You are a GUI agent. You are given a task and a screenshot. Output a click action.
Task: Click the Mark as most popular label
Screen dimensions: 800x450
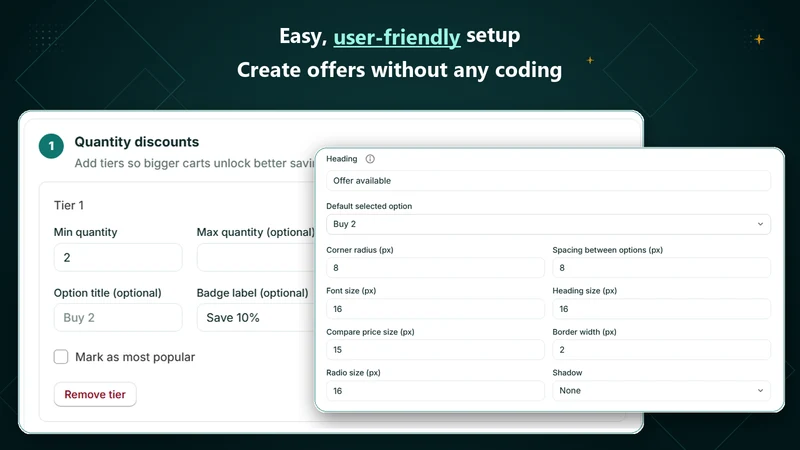135,357
